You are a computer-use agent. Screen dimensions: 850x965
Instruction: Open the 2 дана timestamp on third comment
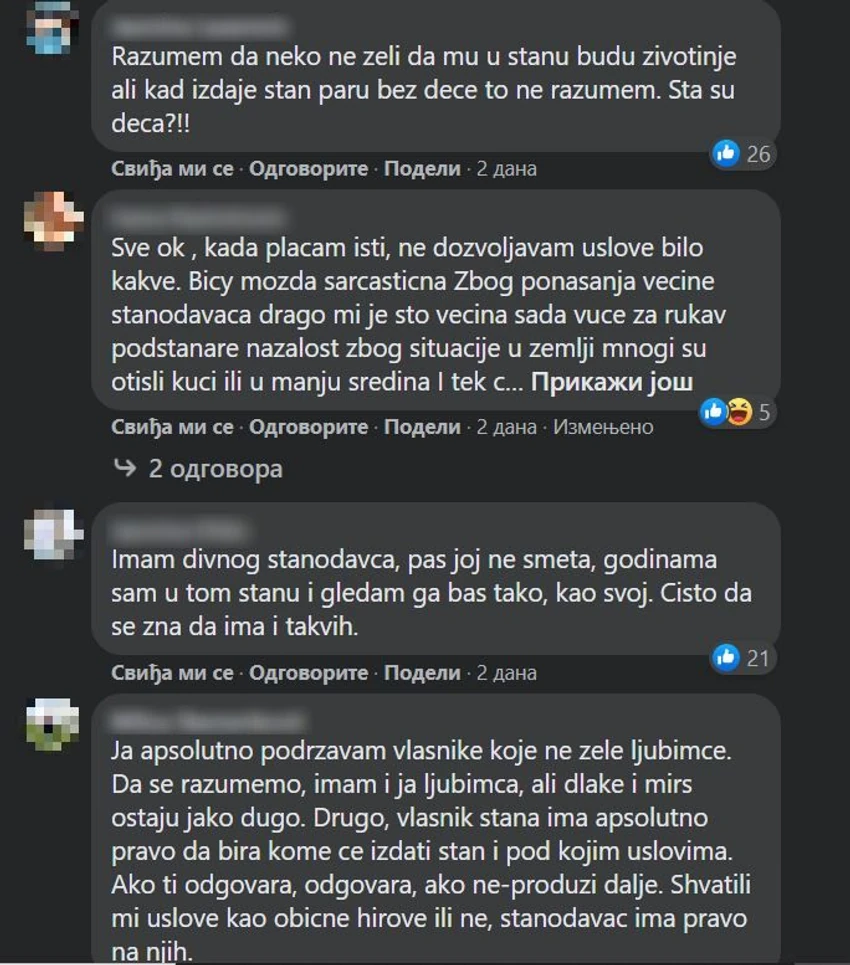(x=507, y=673)
